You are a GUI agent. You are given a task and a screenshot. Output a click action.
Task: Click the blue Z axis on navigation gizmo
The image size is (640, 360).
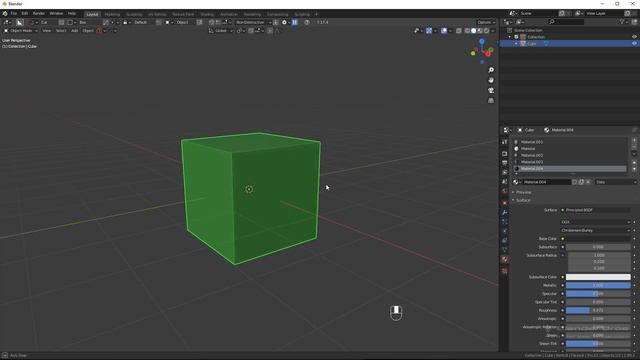[x=482, y=42]
